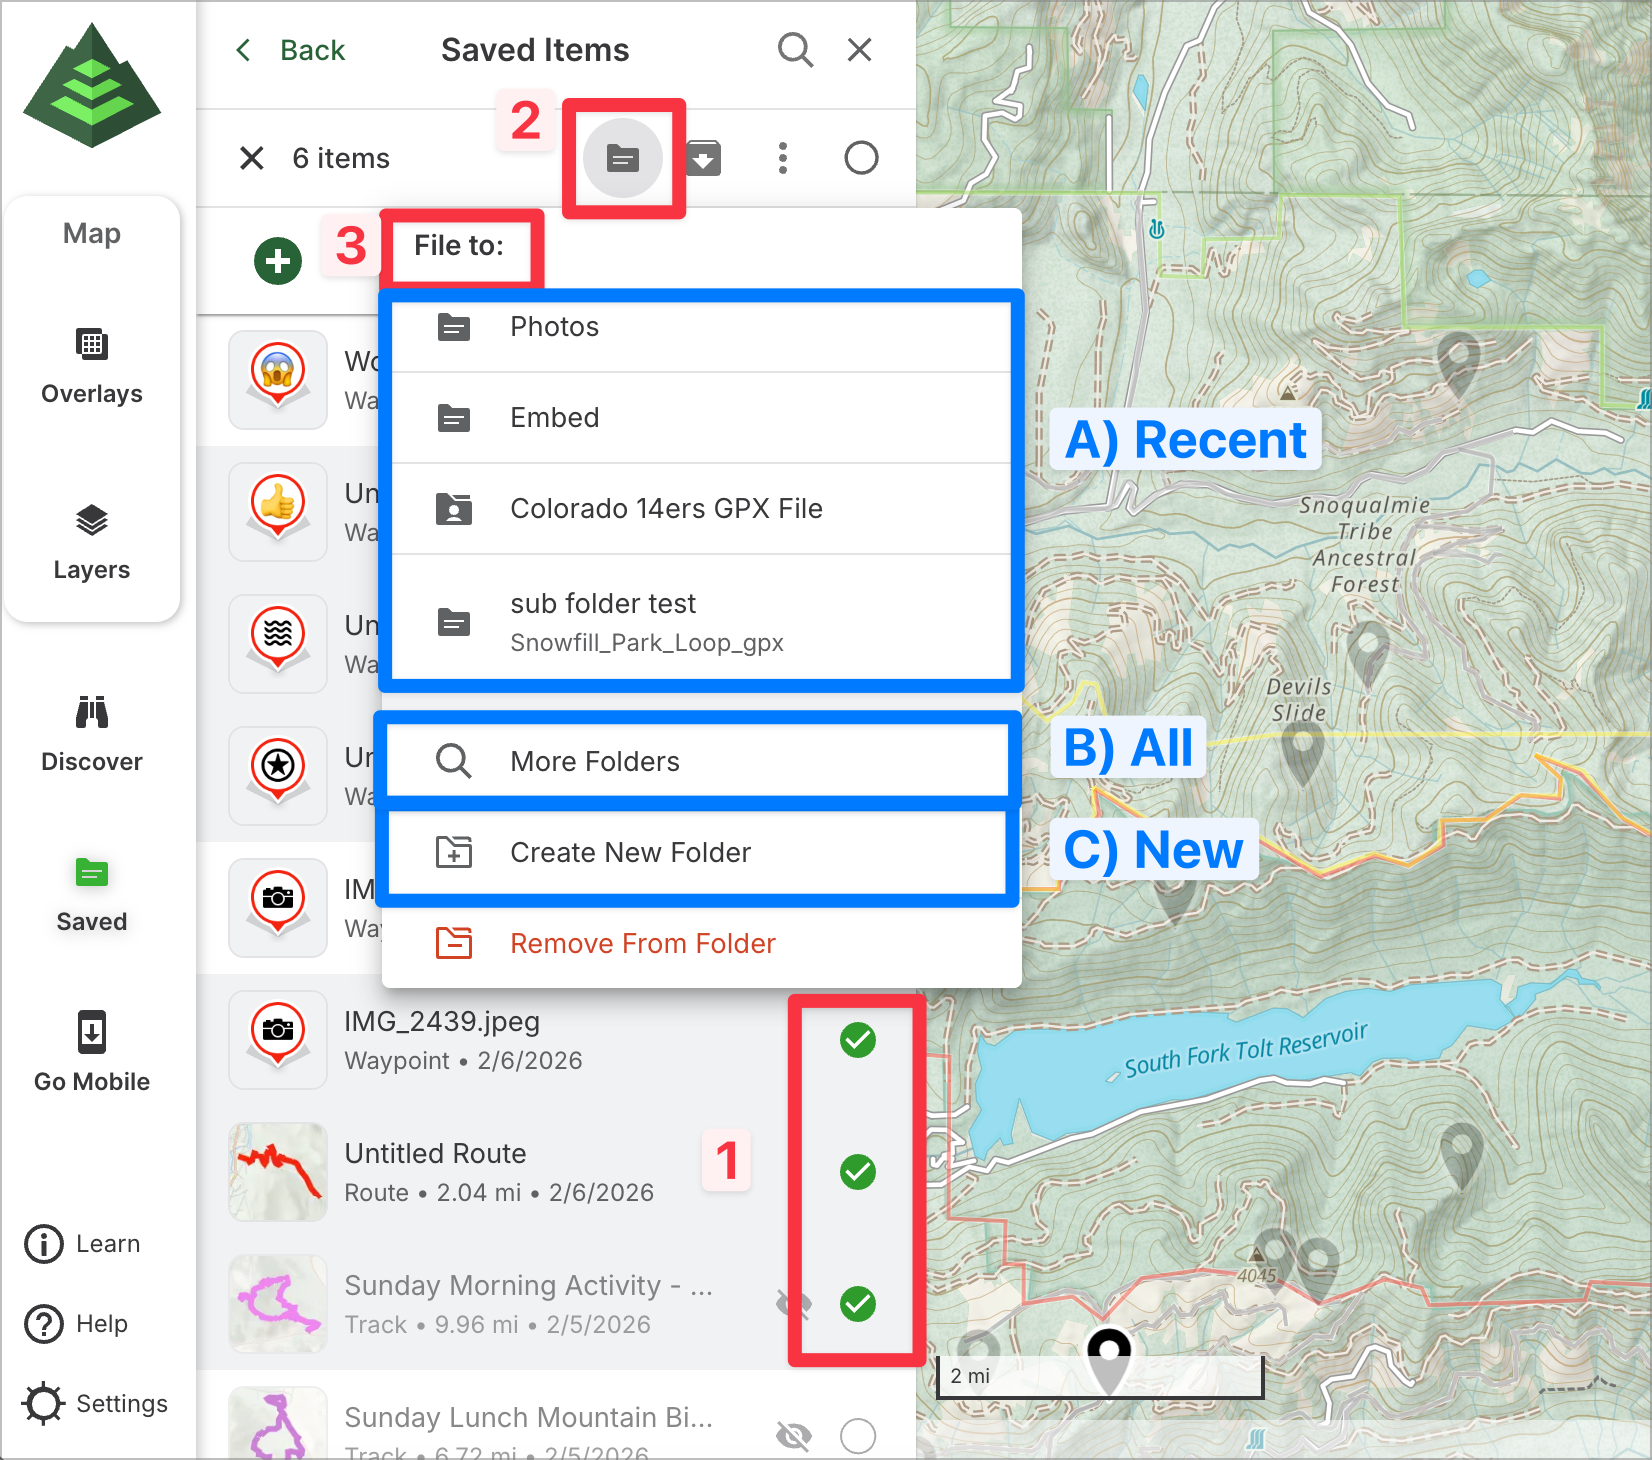
Task: Toggle the select-all circle in selection bar
Action: [860, 158]
